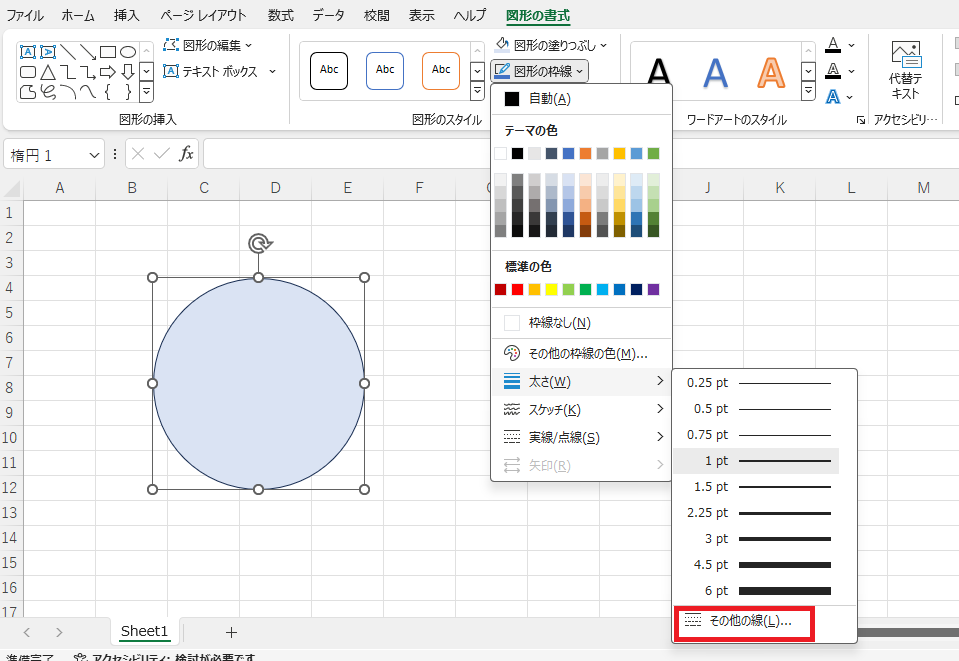Switch to the ホーム tab
Screen dimensions: 959x661
(x=78, y=15)
